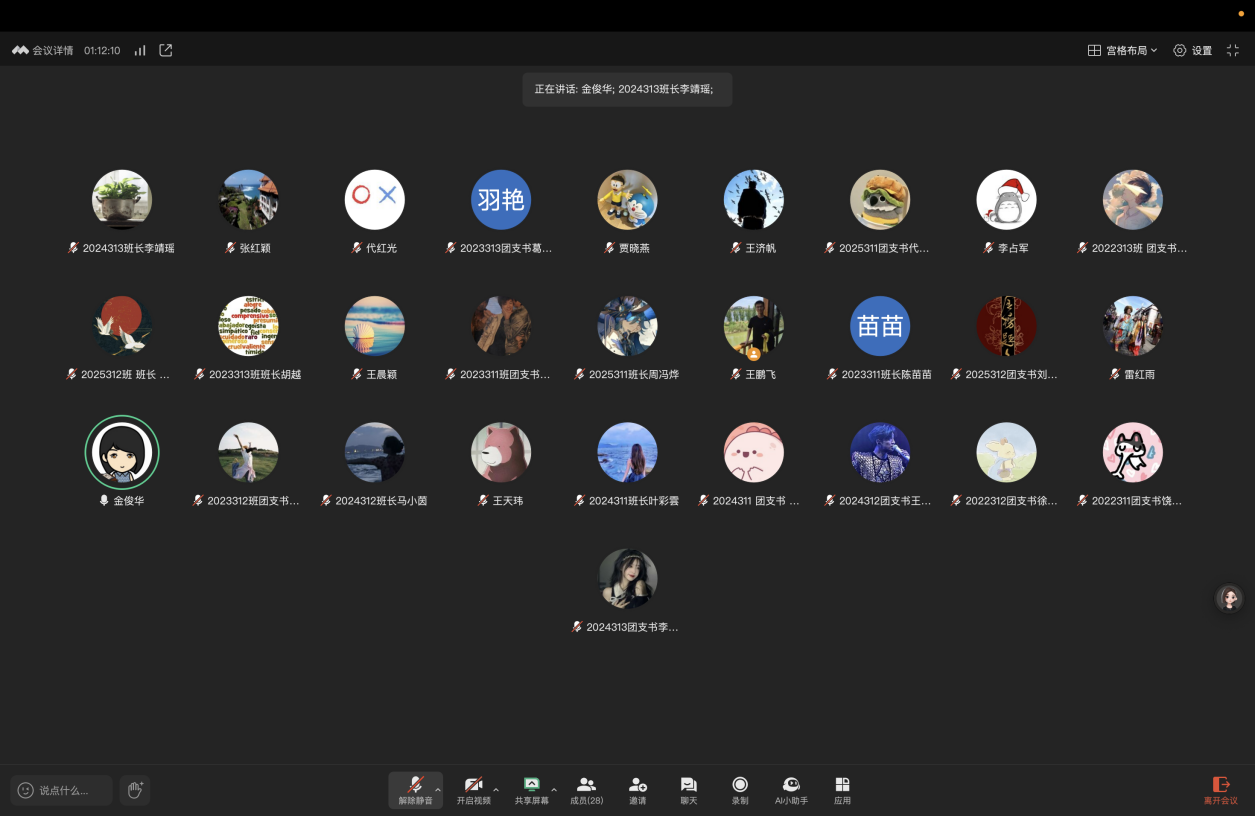Open 会议详情 meeting details

pyautogui.click(x=43, y=50)
